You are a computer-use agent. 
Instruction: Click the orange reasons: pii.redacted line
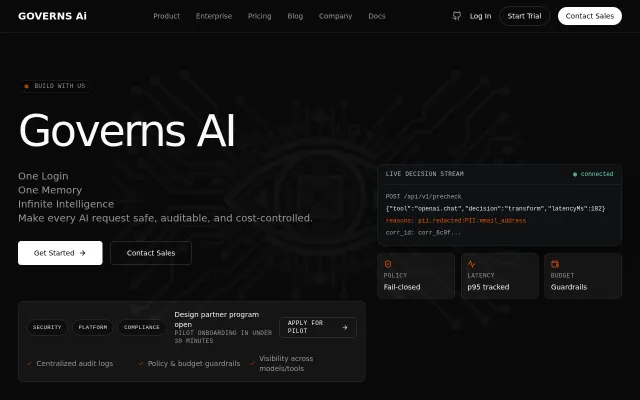pos(456,221)
